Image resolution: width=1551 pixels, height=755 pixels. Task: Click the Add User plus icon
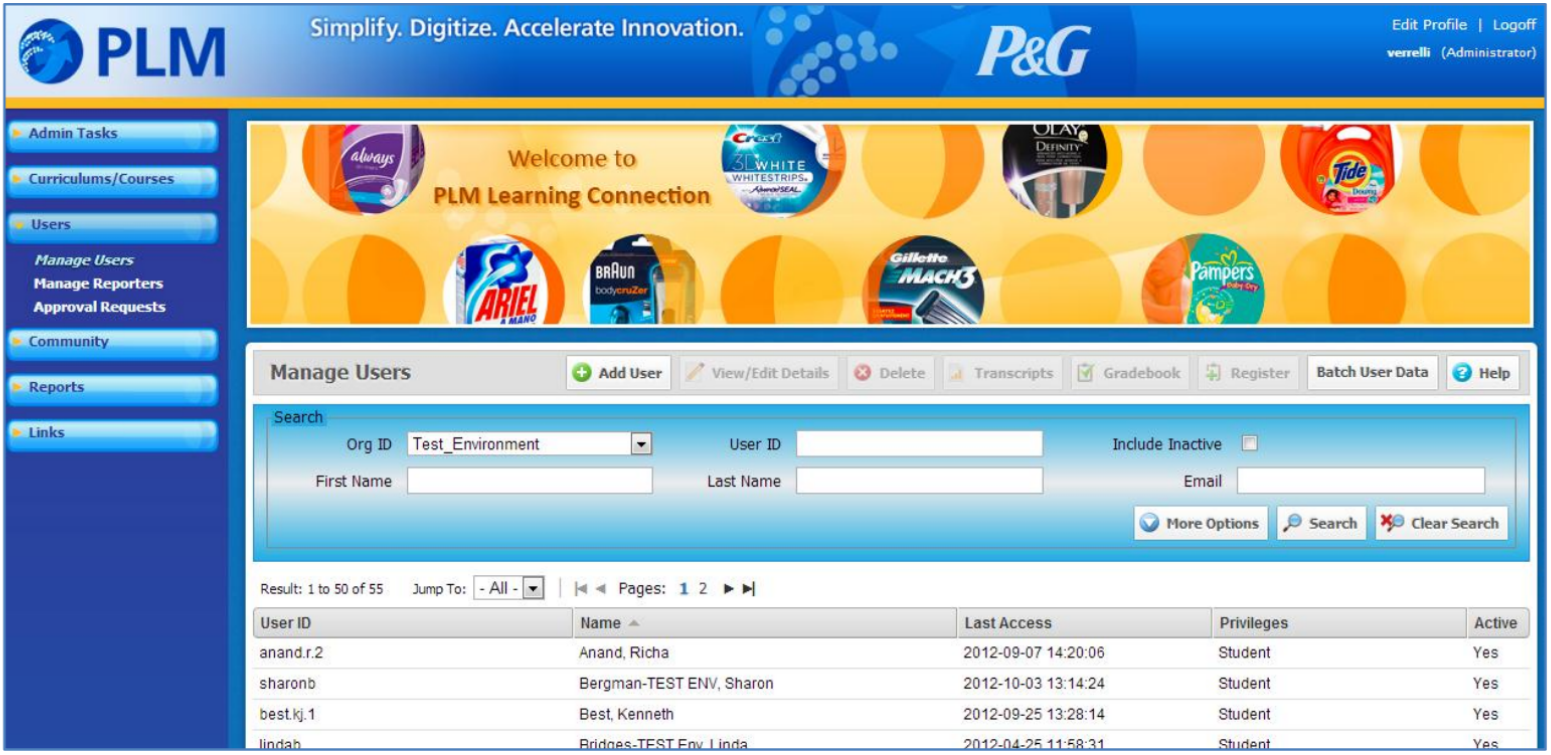[582, 373]
